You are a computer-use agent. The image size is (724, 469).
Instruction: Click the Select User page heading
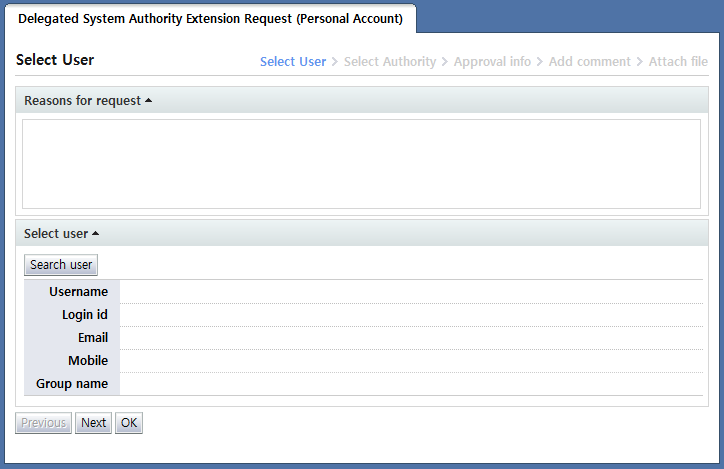pos(55,60)
